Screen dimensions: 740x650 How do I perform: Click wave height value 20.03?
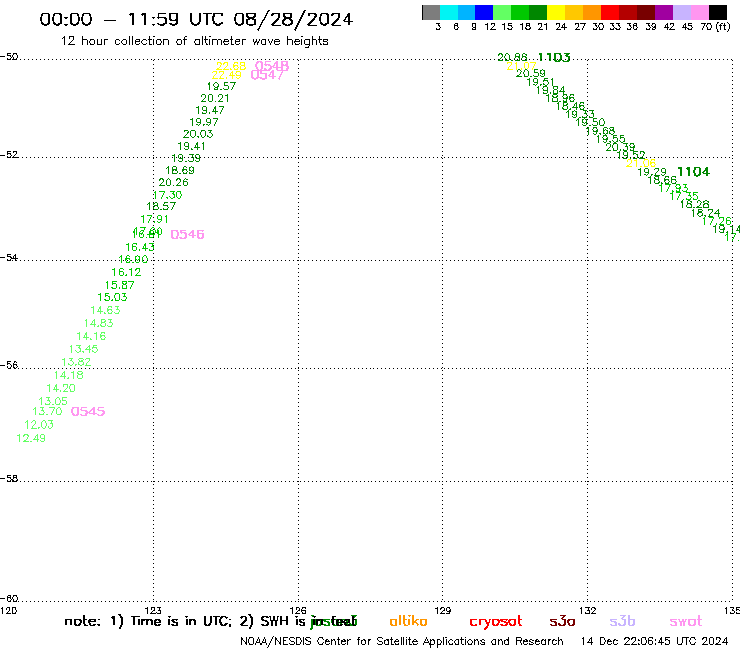(x=198, y=134)
